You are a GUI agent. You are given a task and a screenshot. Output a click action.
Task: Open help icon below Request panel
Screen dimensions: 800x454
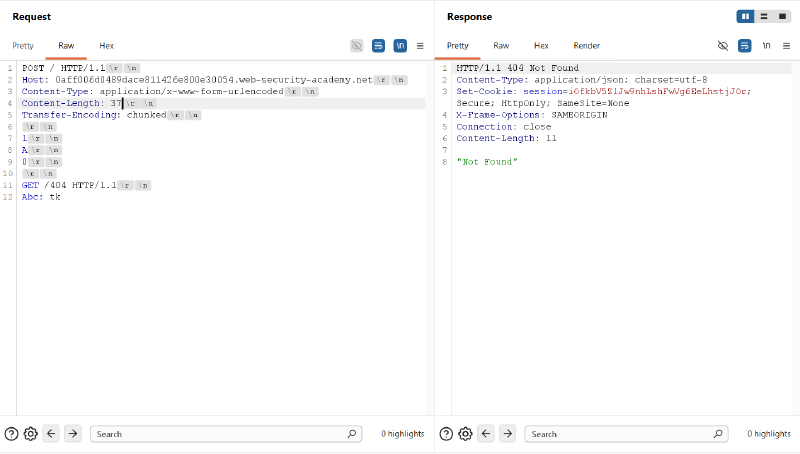11,434
